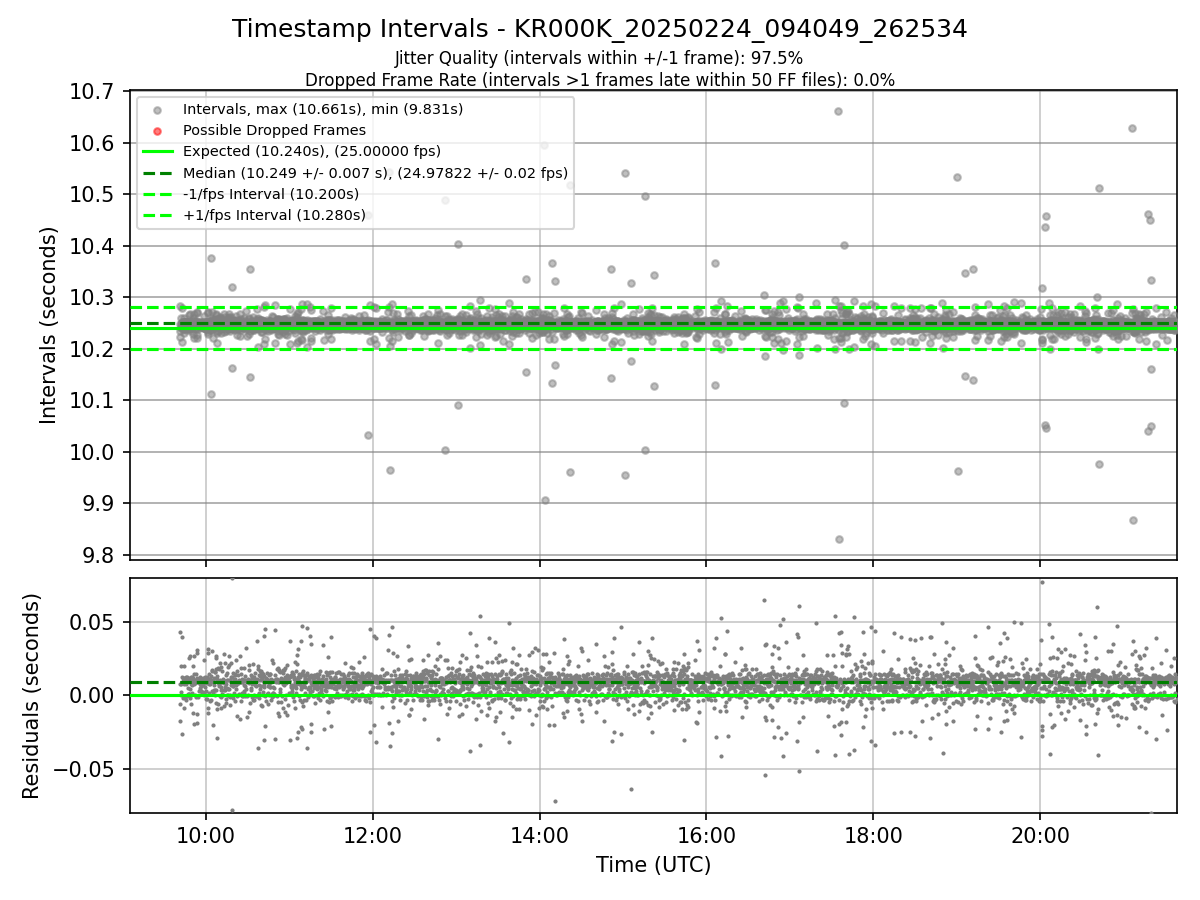Viewport: 1200px width, 900px height.
Task: Click legend entry 'Median (10.249 +/- 0.007 s)'
Action: [x=375, y=173]
